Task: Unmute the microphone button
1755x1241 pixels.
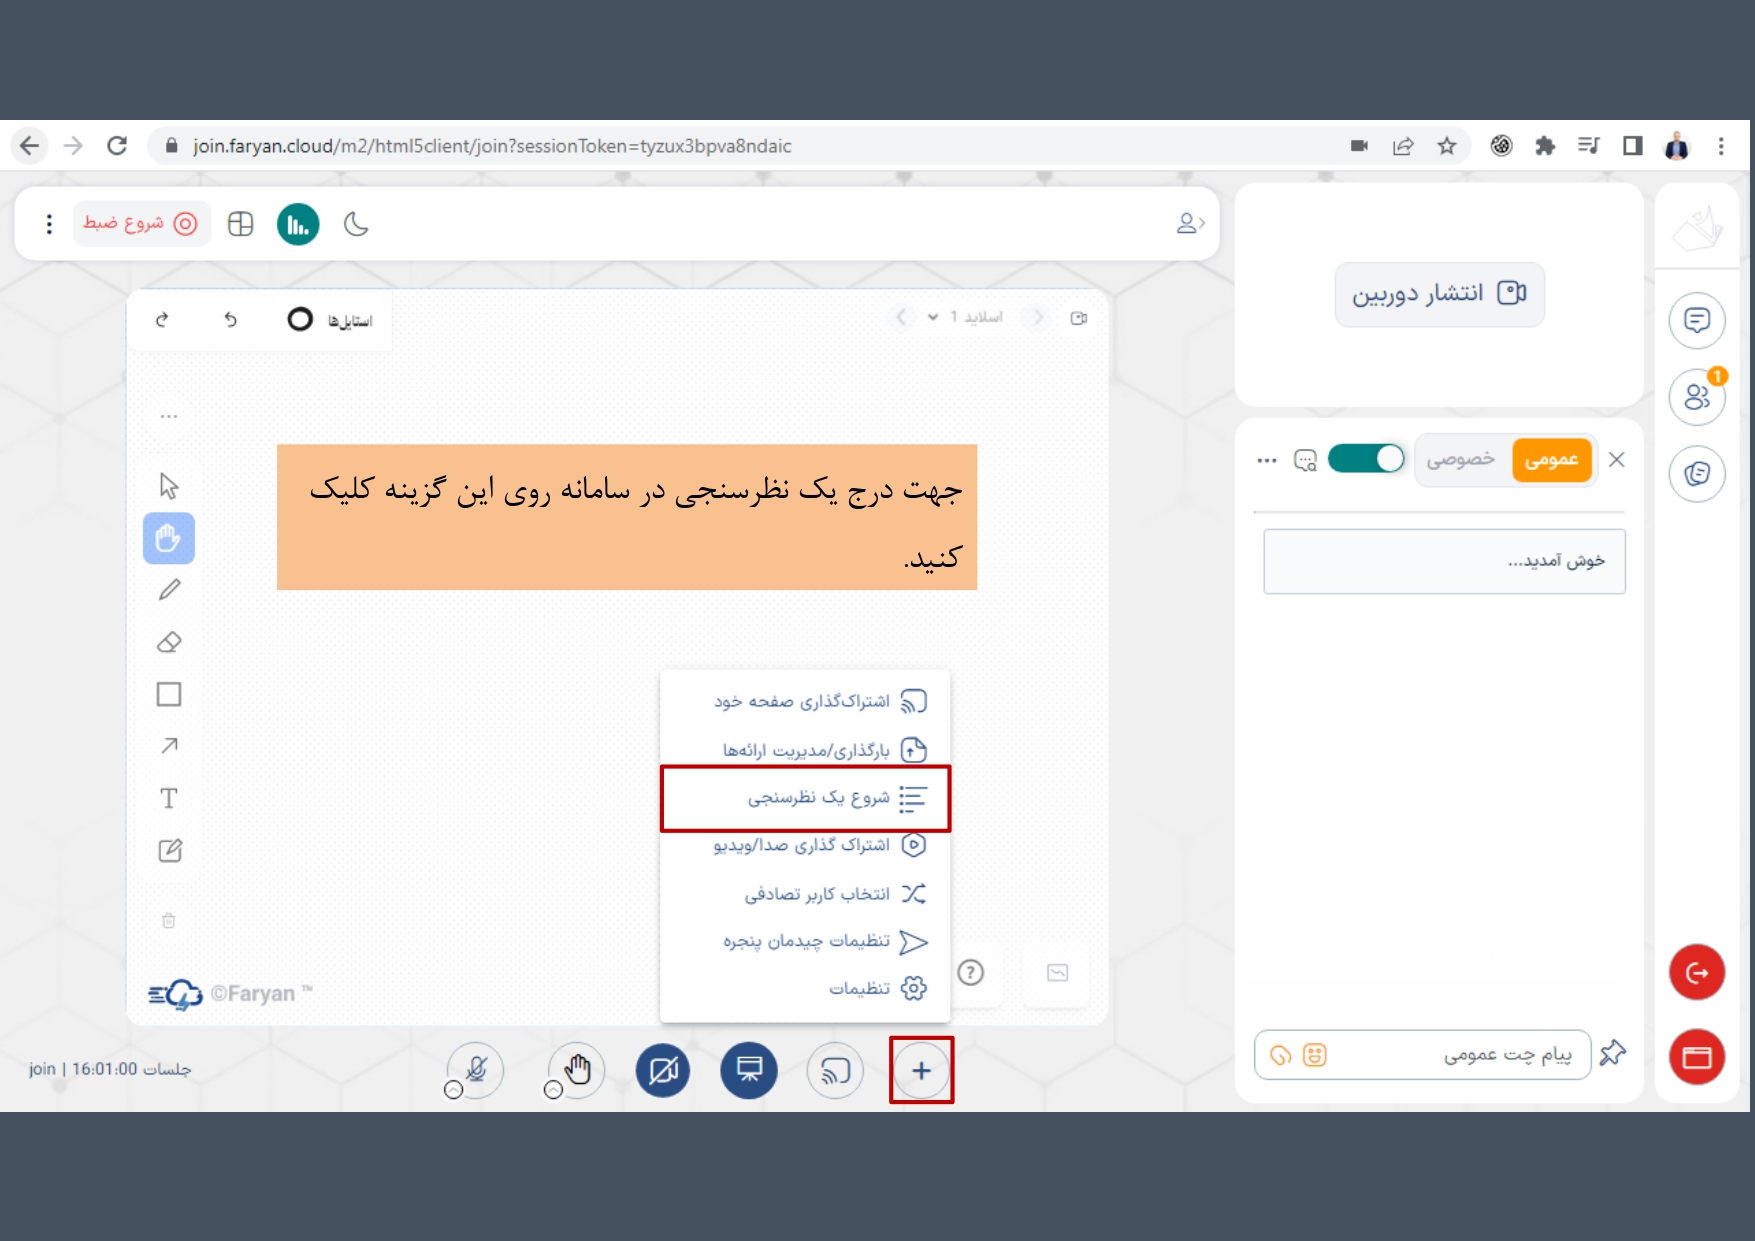Action: 476,1070
